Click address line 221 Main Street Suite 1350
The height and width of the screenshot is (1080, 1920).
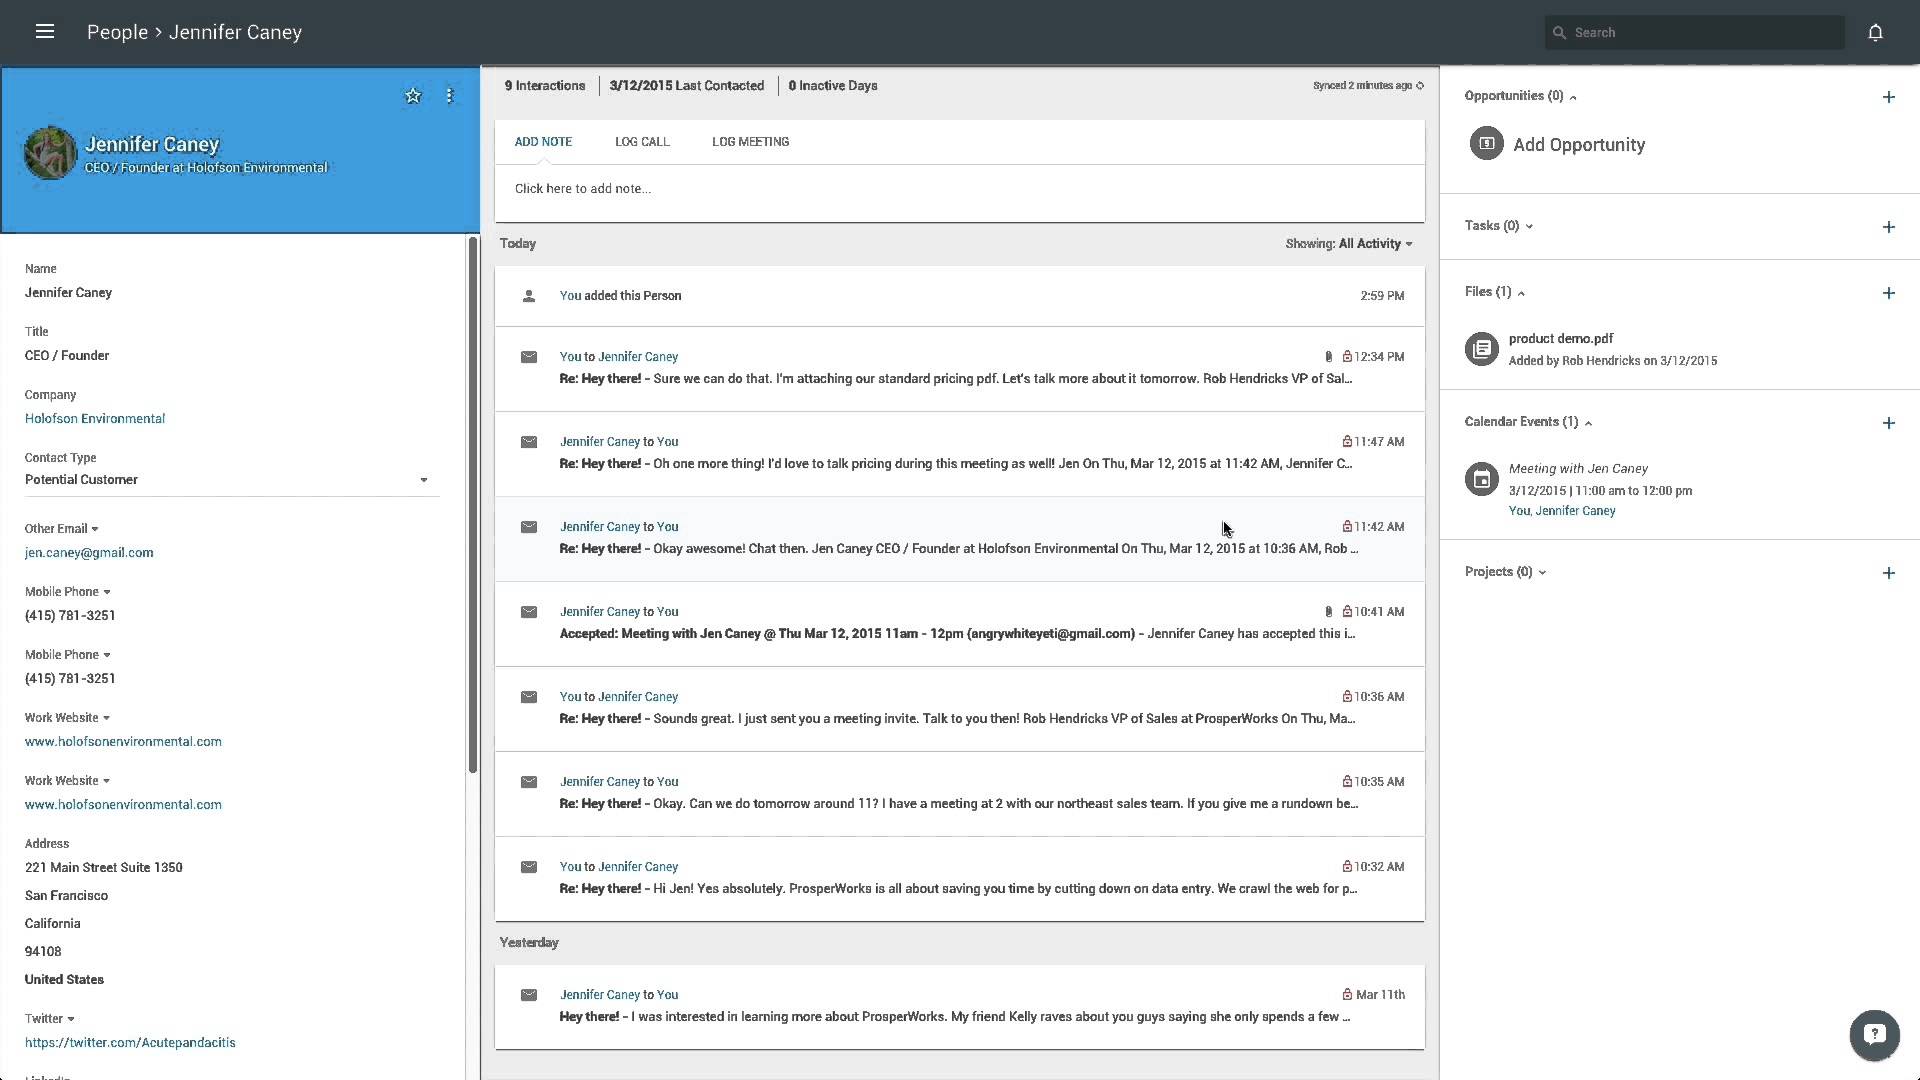coord(103,868)
